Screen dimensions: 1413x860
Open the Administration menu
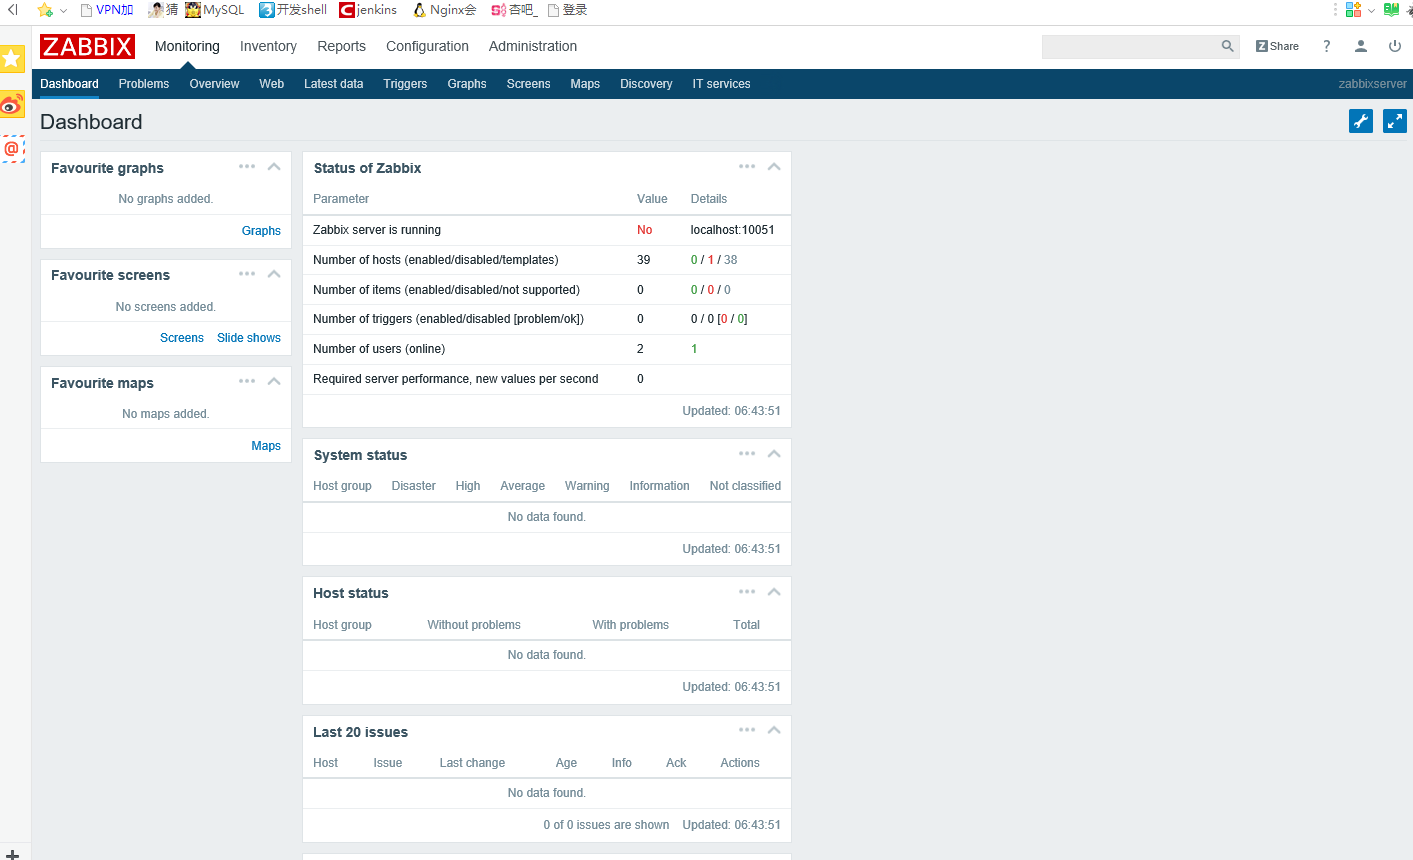pos(533,46)
